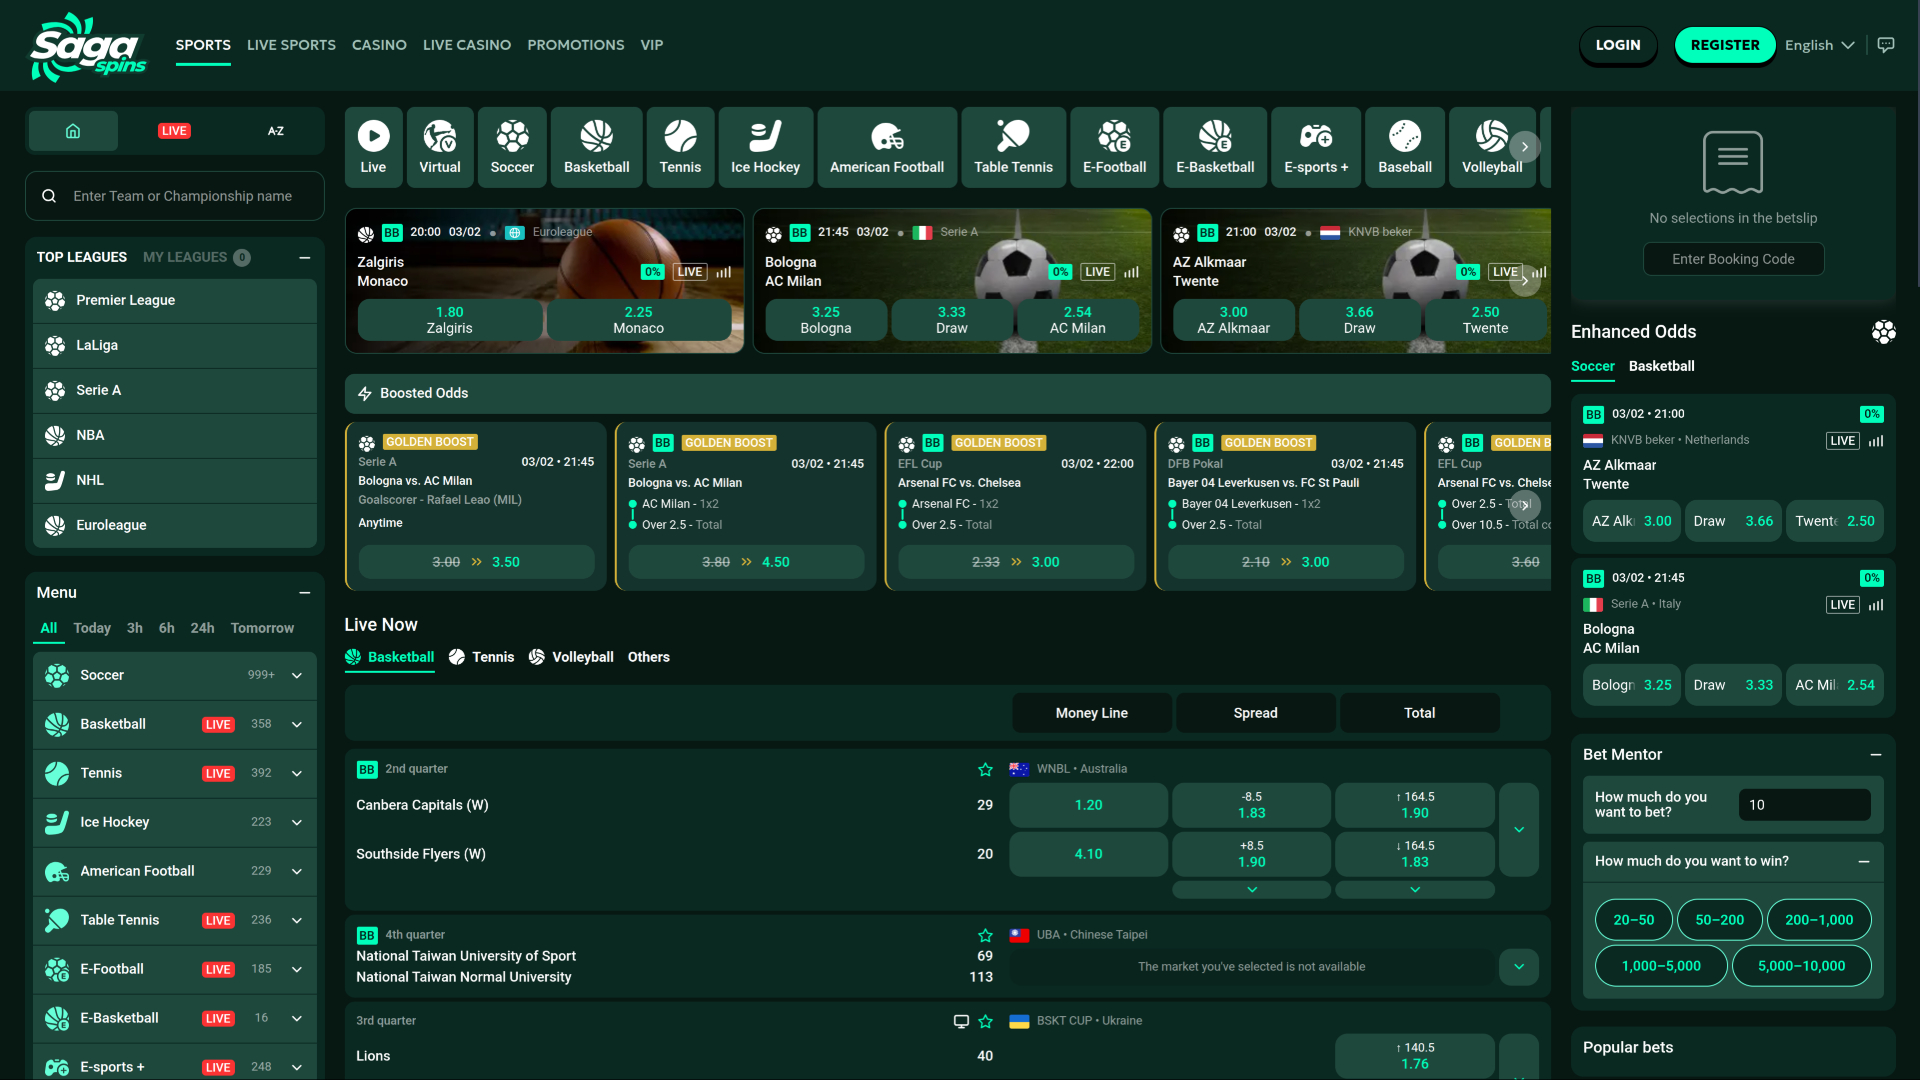Image resolution: width=1920 pixels, height=1080 pixels.
Task: Open the English language dropdown
Action: [1819, 45]
